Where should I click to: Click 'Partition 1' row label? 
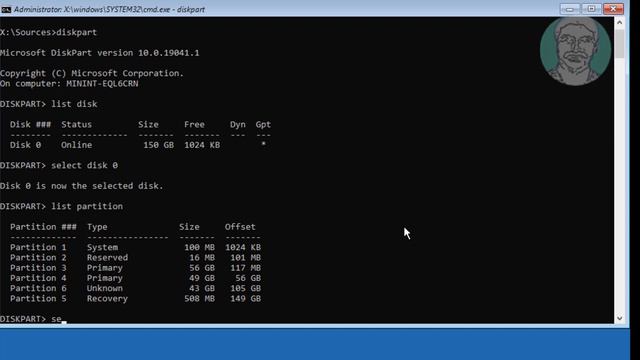[38, 247]
